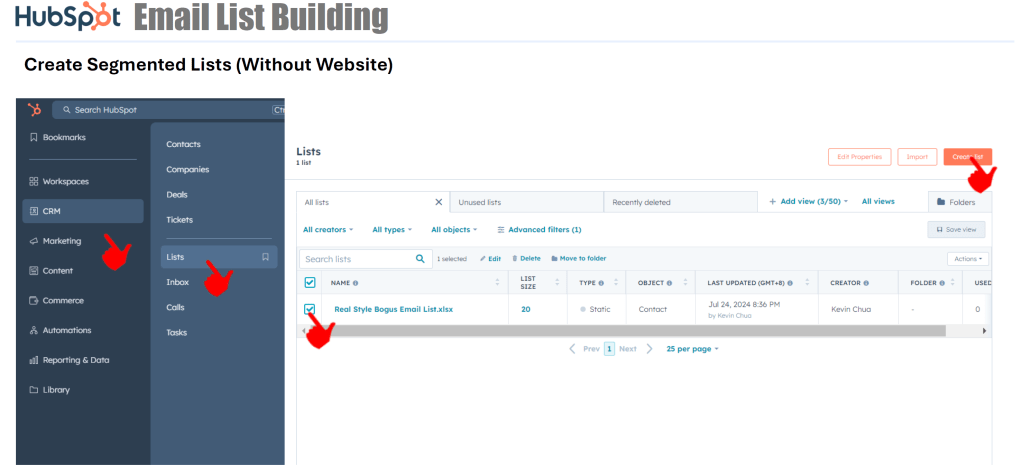Click the Edit Properties button

click(860, 156)
